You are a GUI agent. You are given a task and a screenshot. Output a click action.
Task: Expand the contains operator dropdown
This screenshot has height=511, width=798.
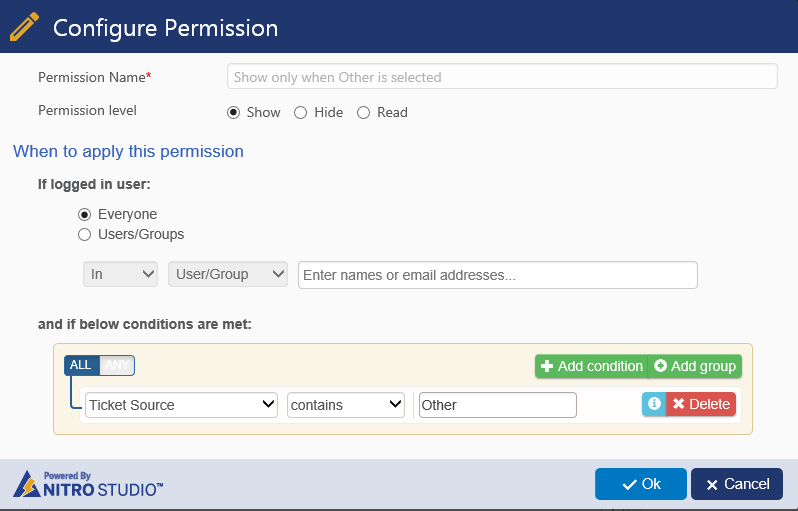point(345,405)
